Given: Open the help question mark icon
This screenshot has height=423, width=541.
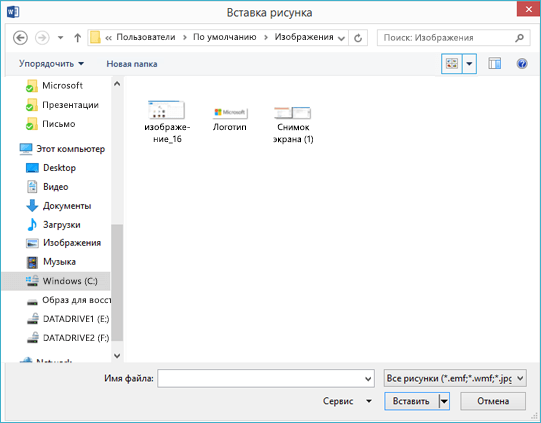Looking at the screenshot, I should tap(522, 63).
